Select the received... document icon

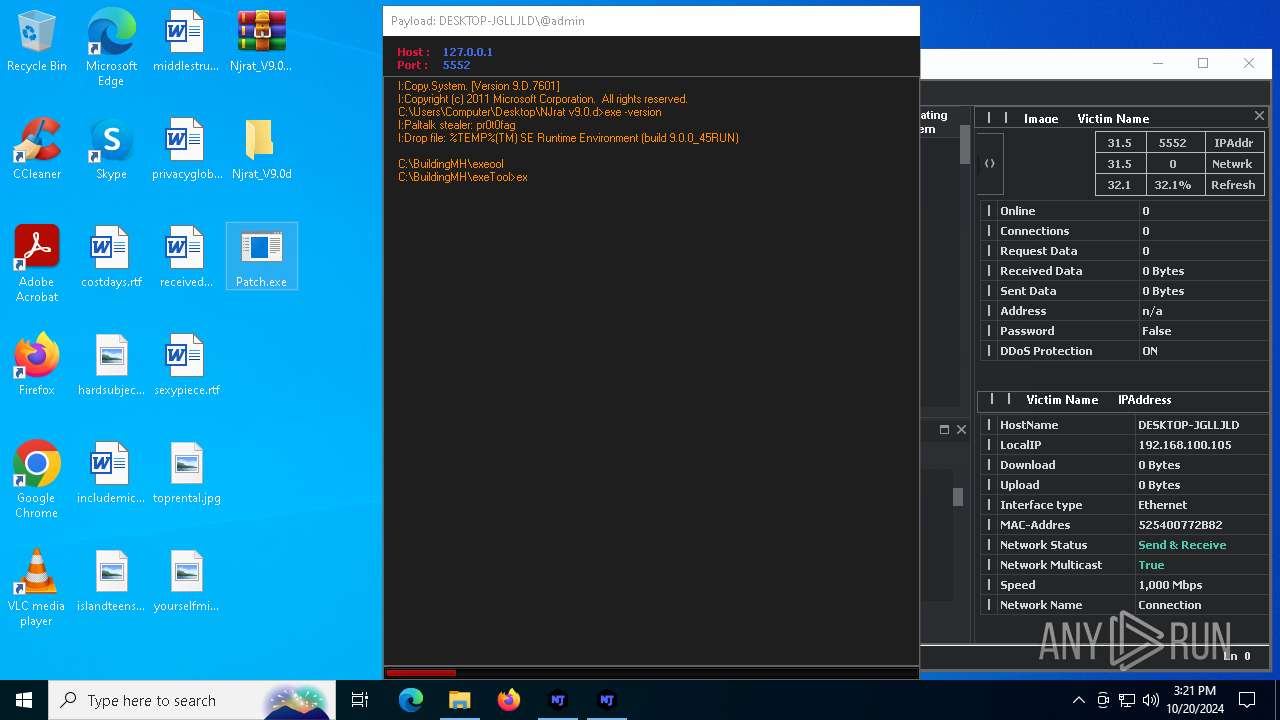click(x=186, y=258)
